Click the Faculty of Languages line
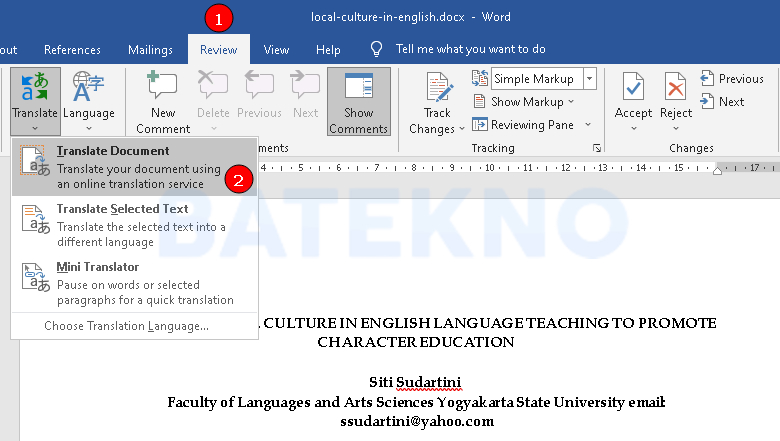Viewport: 780px width, 441px height. click(x=416, y=402)
